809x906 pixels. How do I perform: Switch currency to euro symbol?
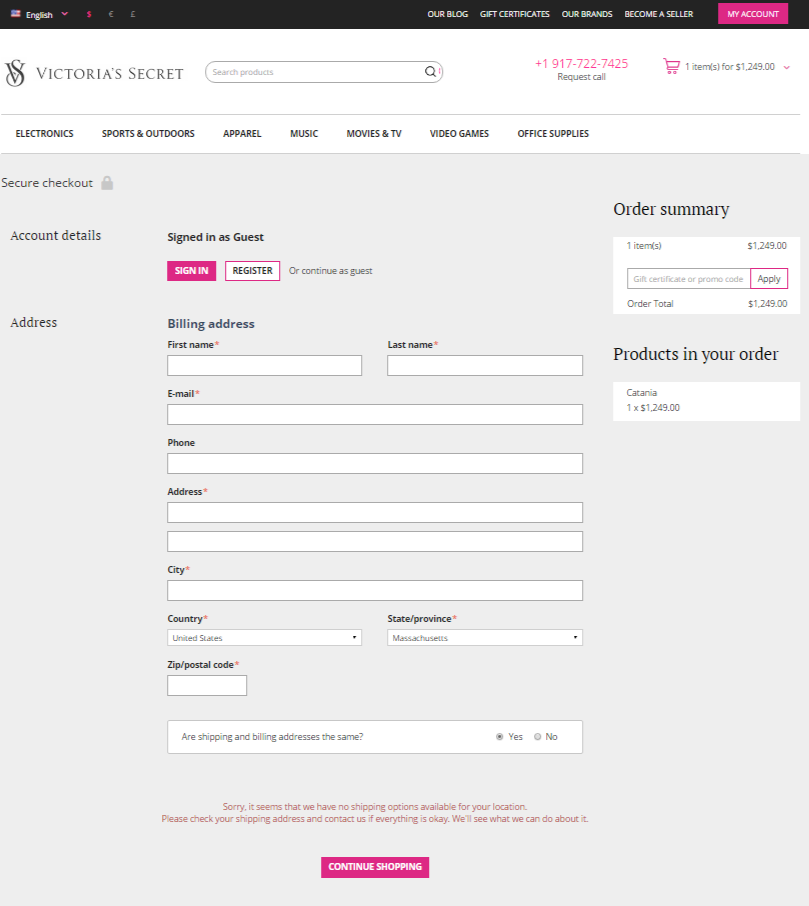click(x=111, y=14)
